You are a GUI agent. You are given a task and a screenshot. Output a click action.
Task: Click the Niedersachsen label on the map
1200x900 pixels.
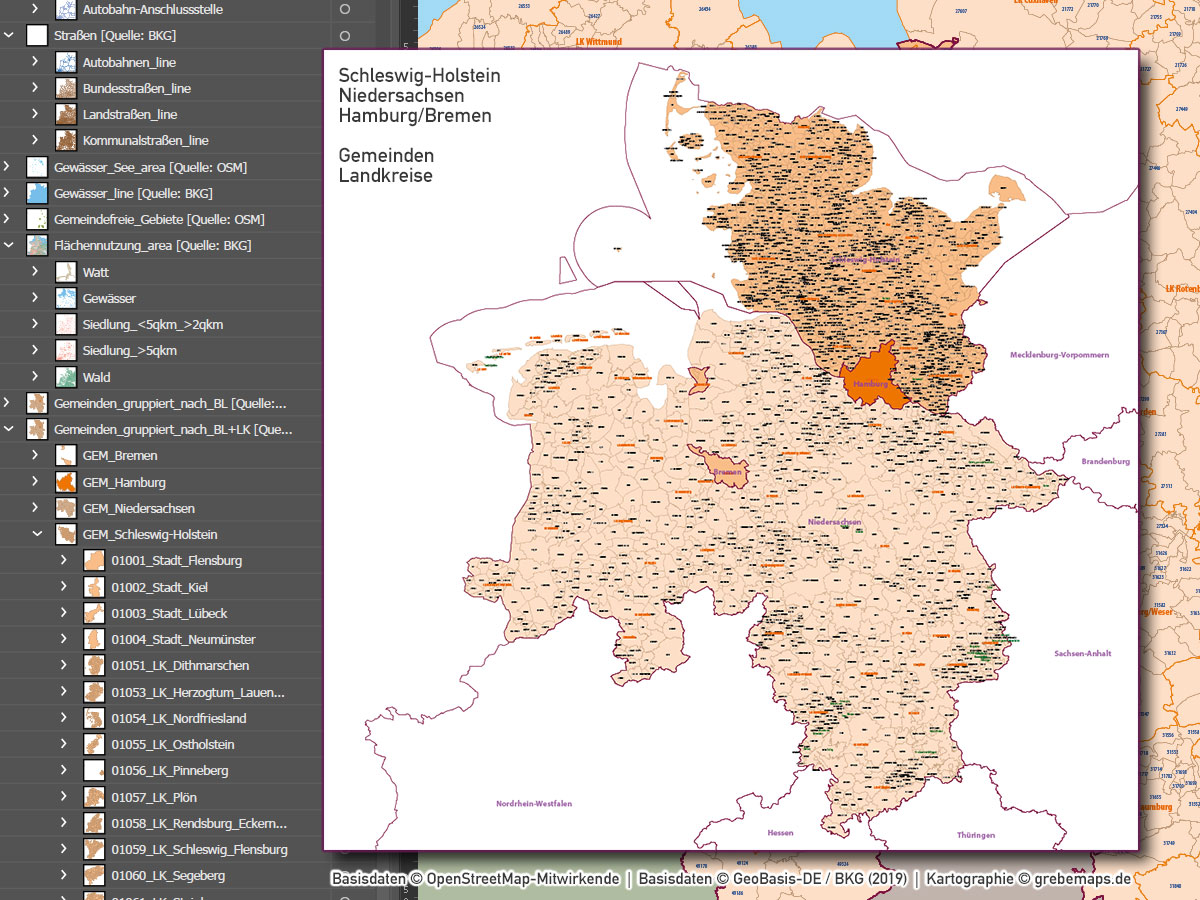tap(834, 522)
